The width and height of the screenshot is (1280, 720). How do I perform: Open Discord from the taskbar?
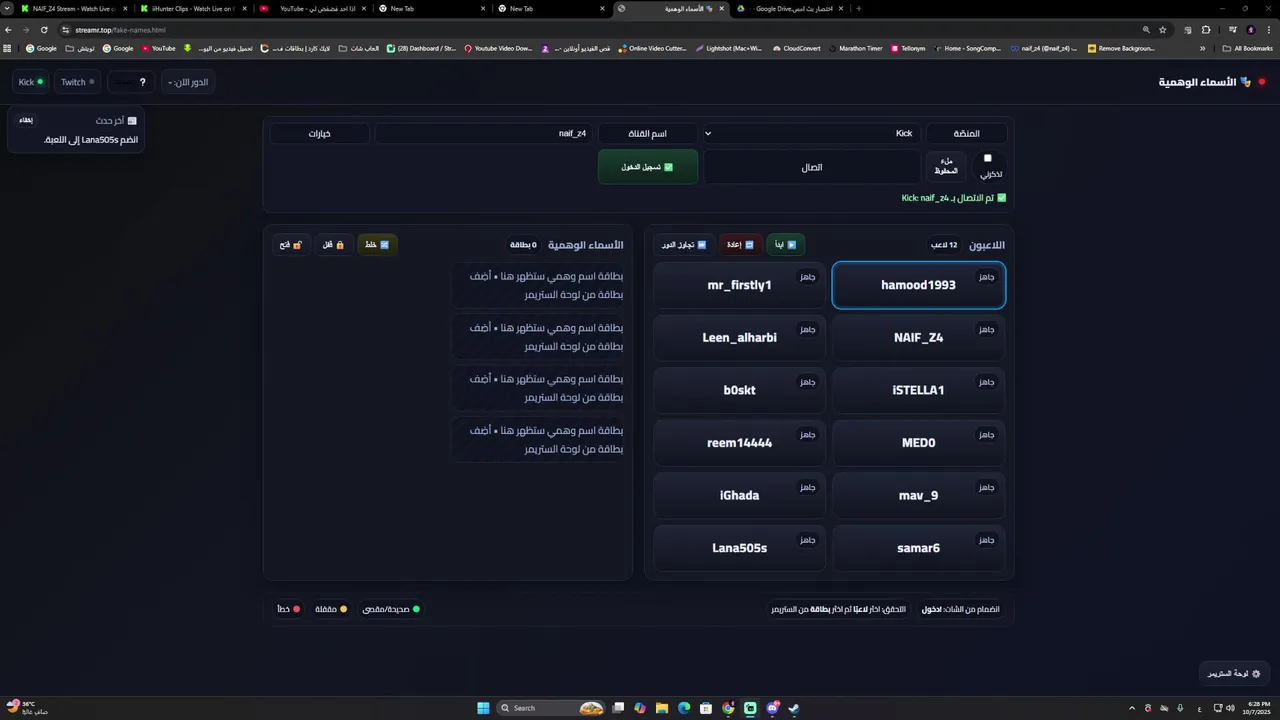[772, 708]
